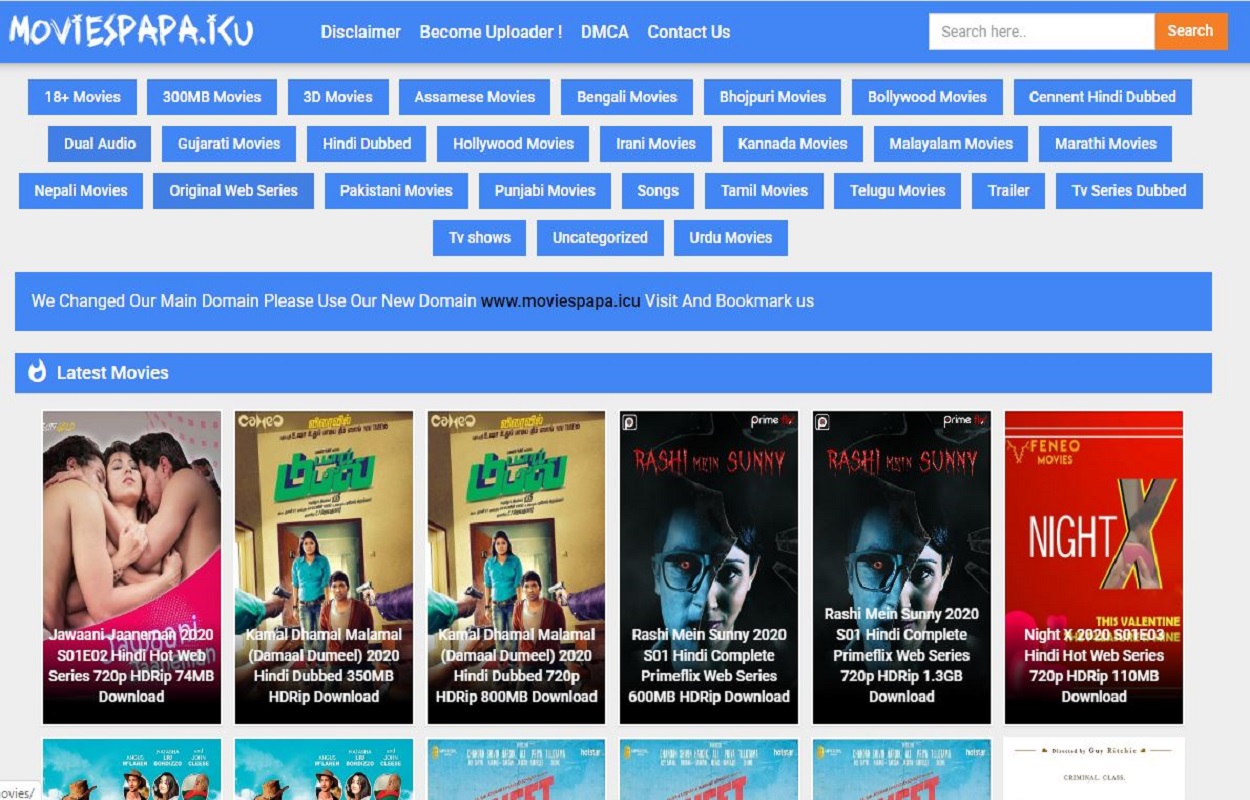The image size is (1250, 800).
Task: Click the Tv Series Dubbed category
Action: (x=1129, y=191)
